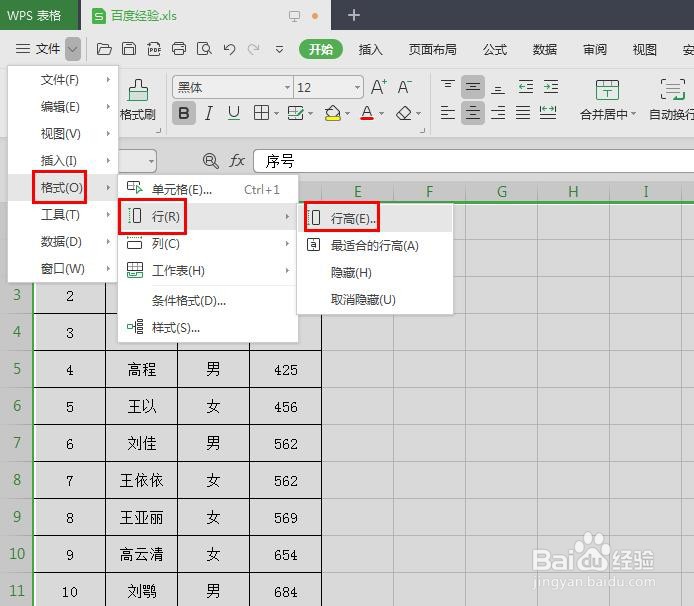Image resolution: width=694 pixels, height=606 pixels.
Task: Click in the formula bar showing 序号
Action: [474, 161]
